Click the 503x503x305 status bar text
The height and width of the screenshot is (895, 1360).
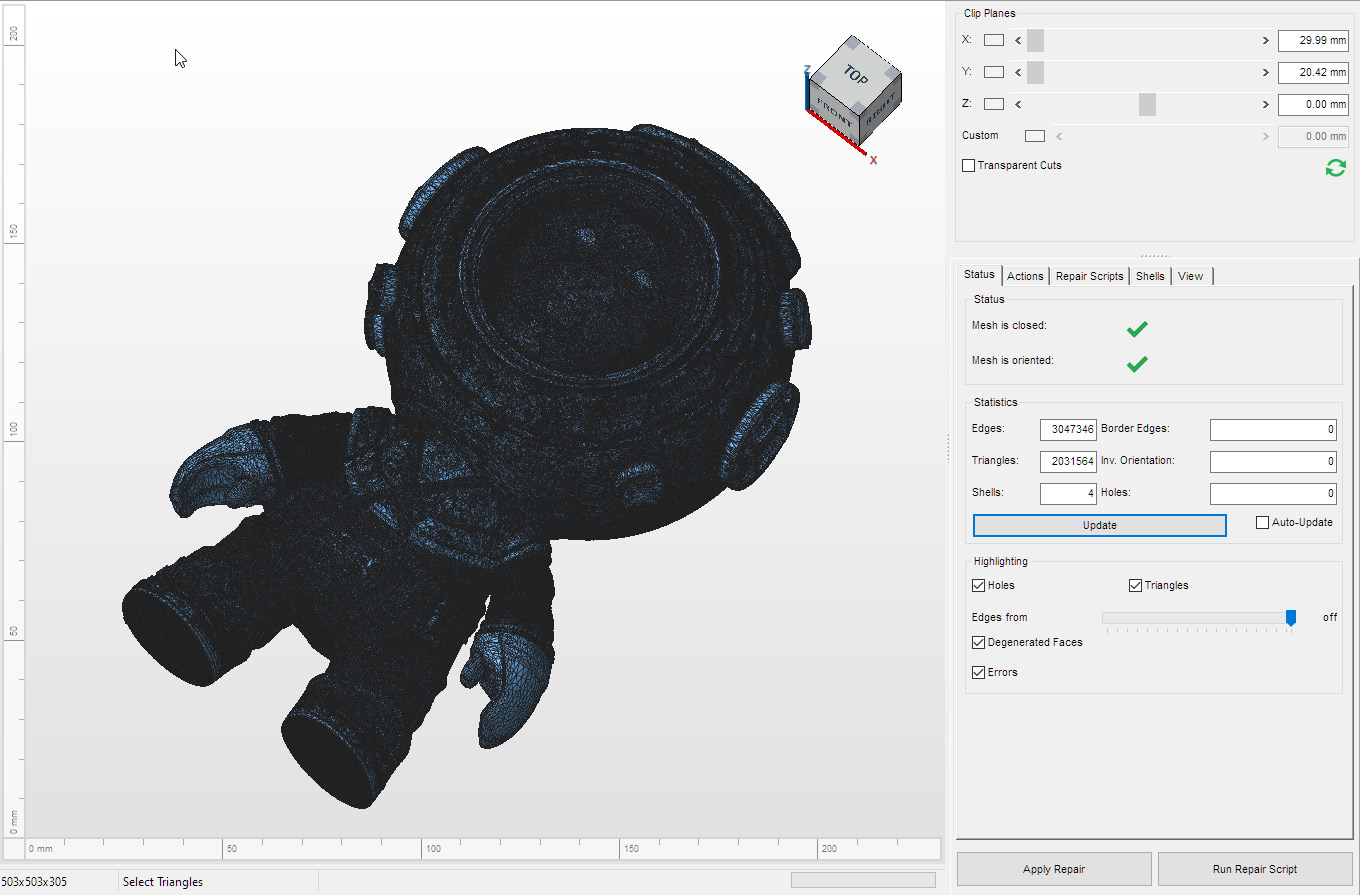[35, 882]
